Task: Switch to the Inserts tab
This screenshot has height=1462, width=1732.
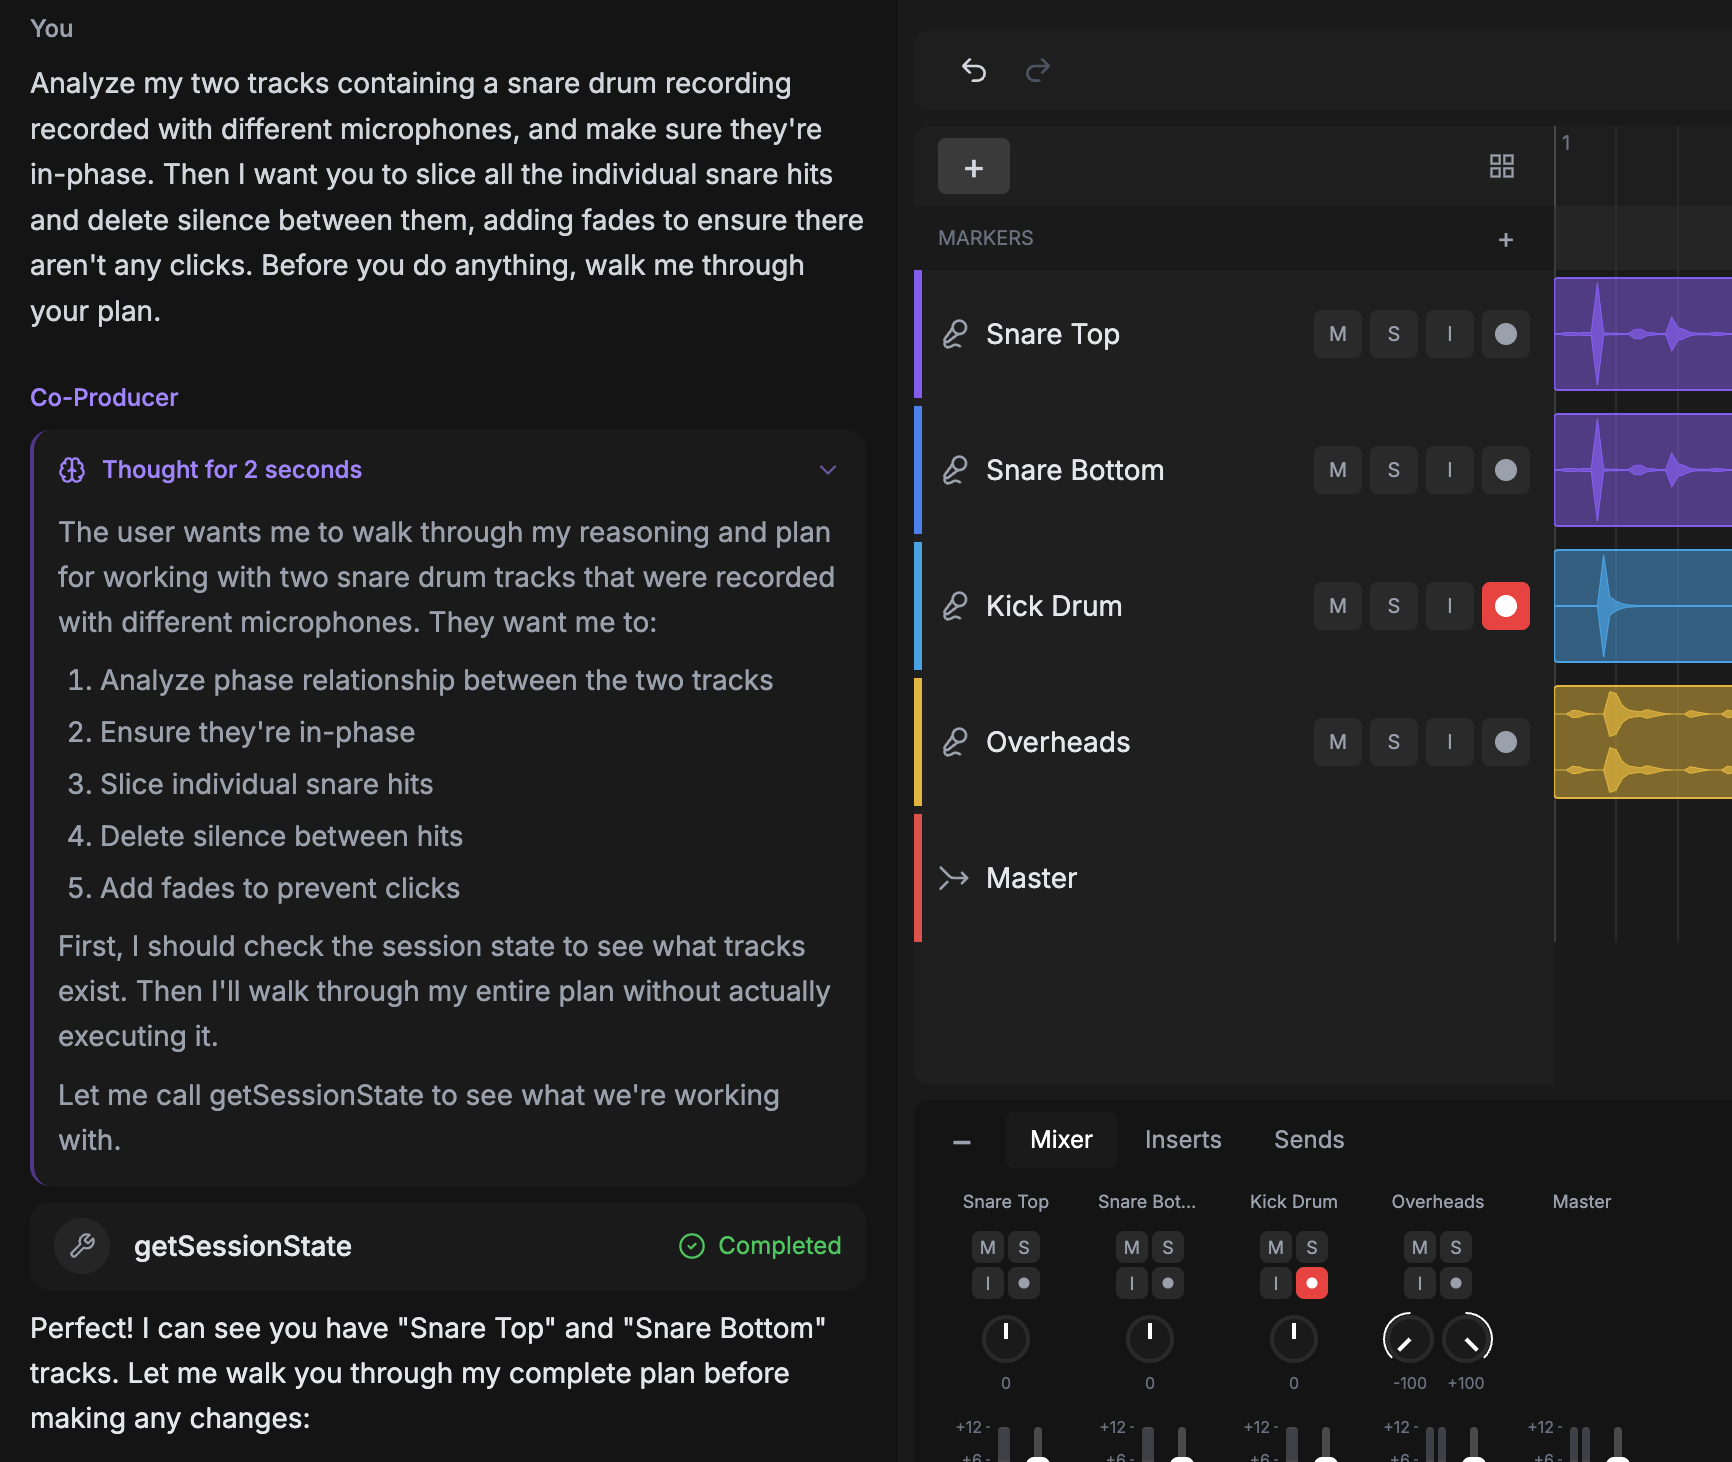Action: tap(1183, 1139)
